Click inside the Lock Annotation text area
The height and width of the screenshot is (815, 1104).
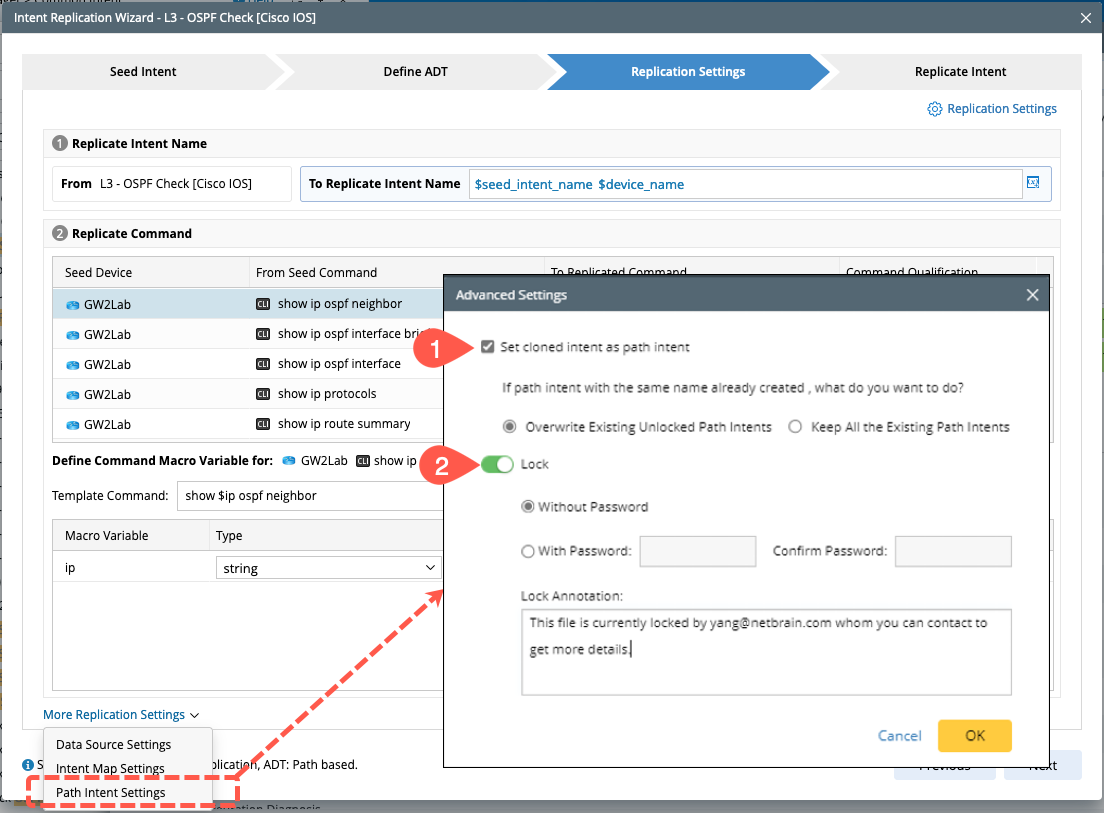tap(766, 652)
